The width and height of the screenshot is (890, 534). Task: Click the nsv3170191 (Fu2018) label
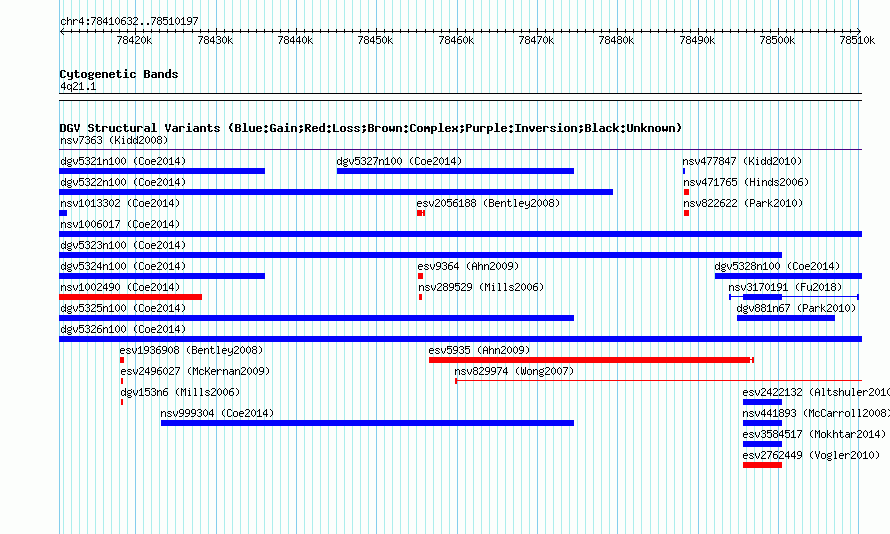pyautogui.click(x=786, y=287)
